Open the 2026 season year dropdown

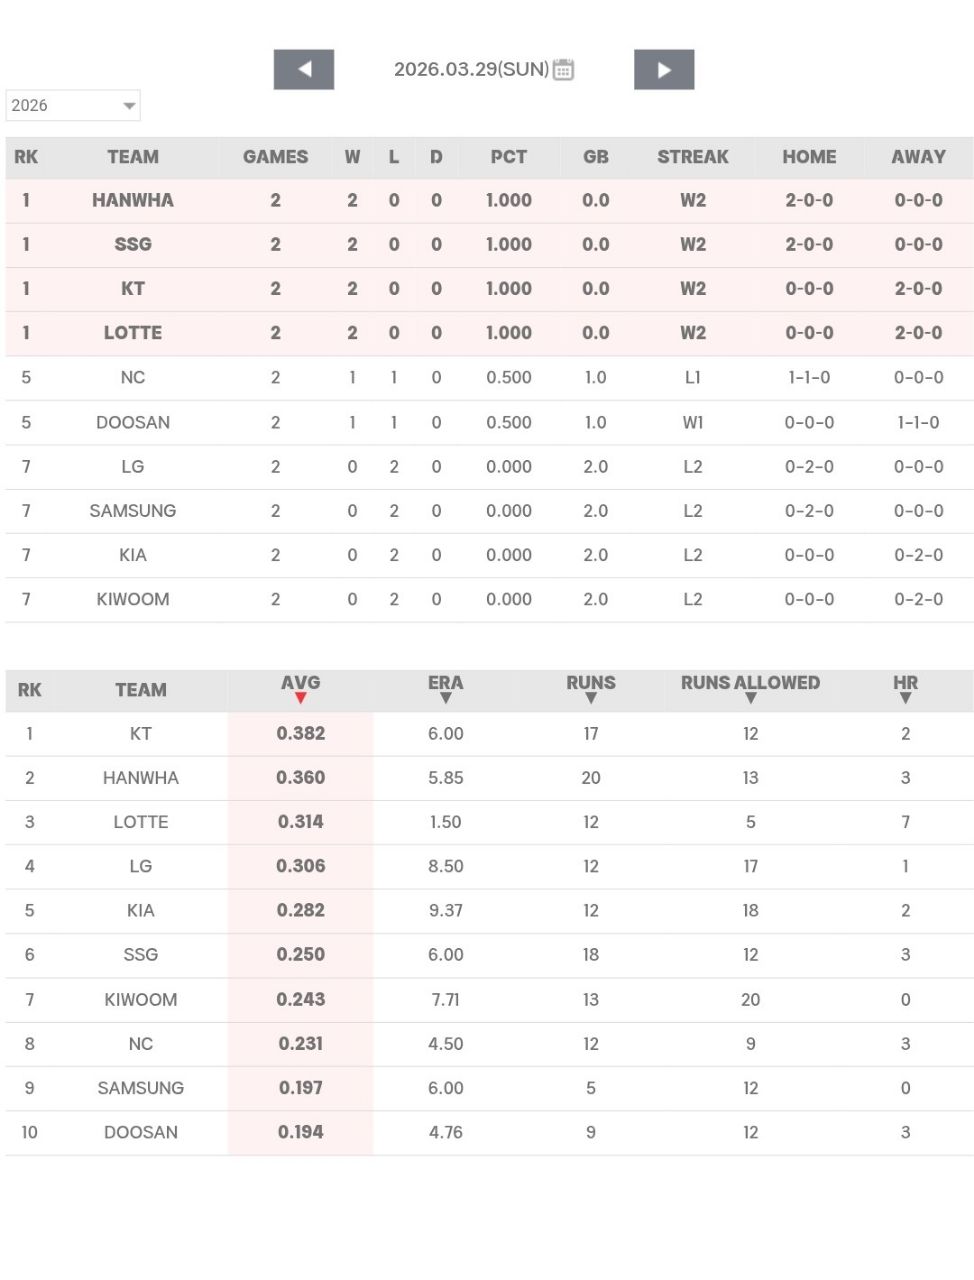click(73, 106)
